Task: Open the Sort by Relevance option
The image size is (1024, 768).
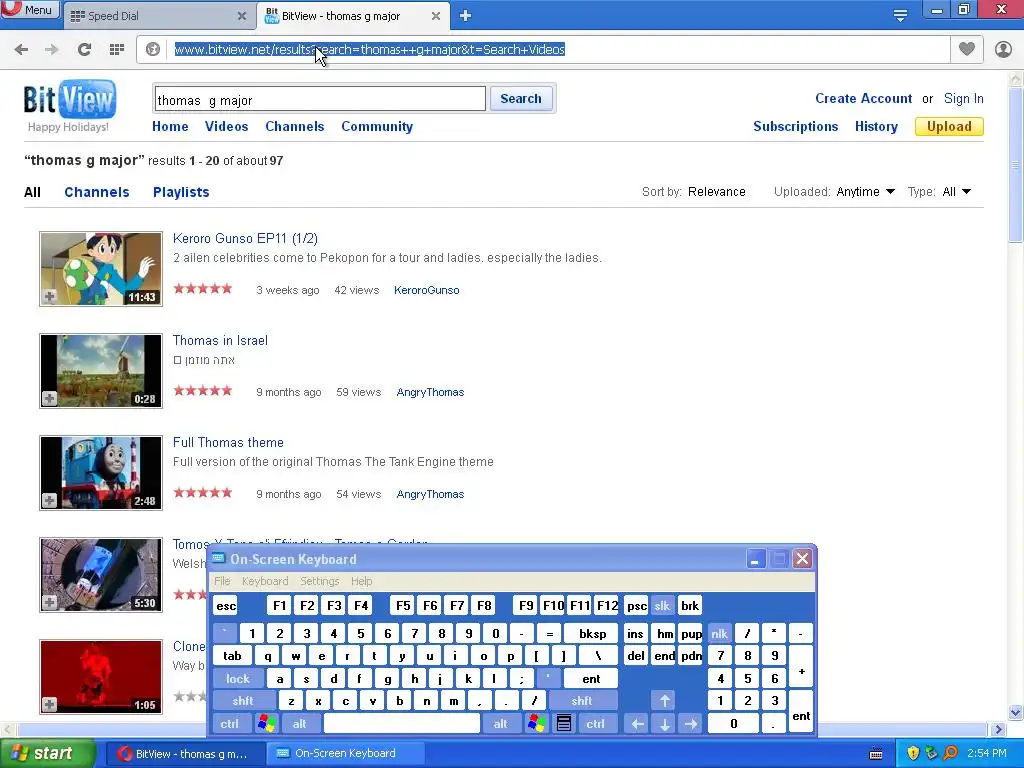Action: [716, 191]
